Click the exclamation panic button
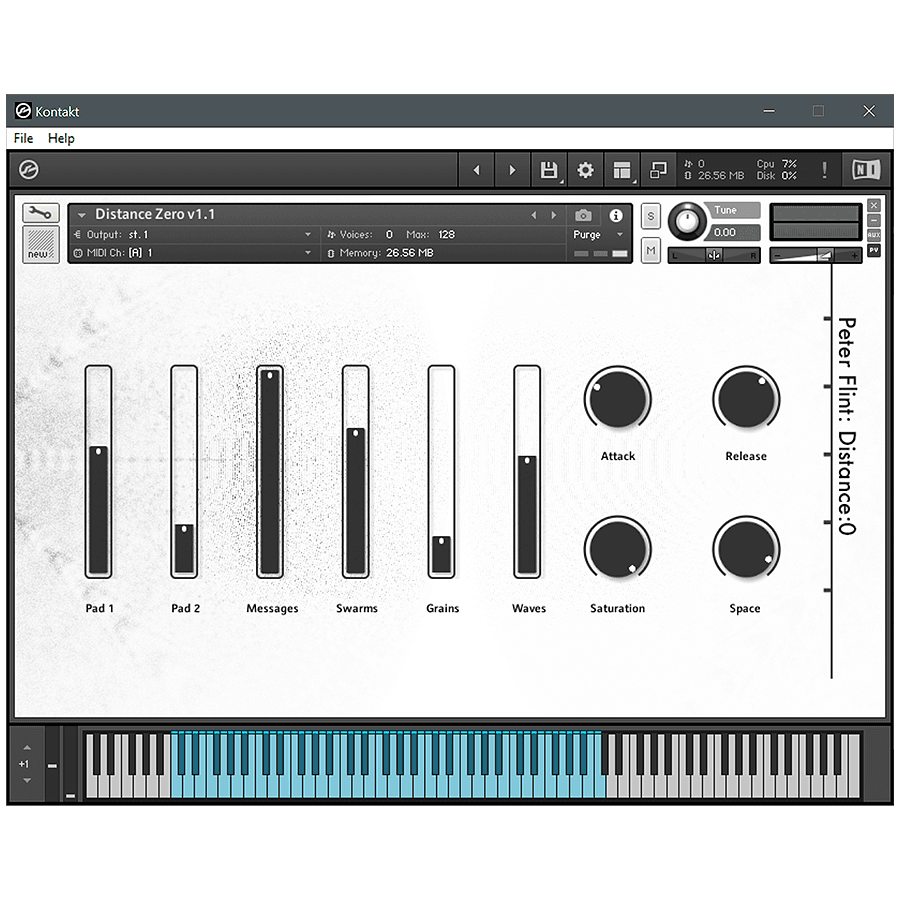 (824, 170)
